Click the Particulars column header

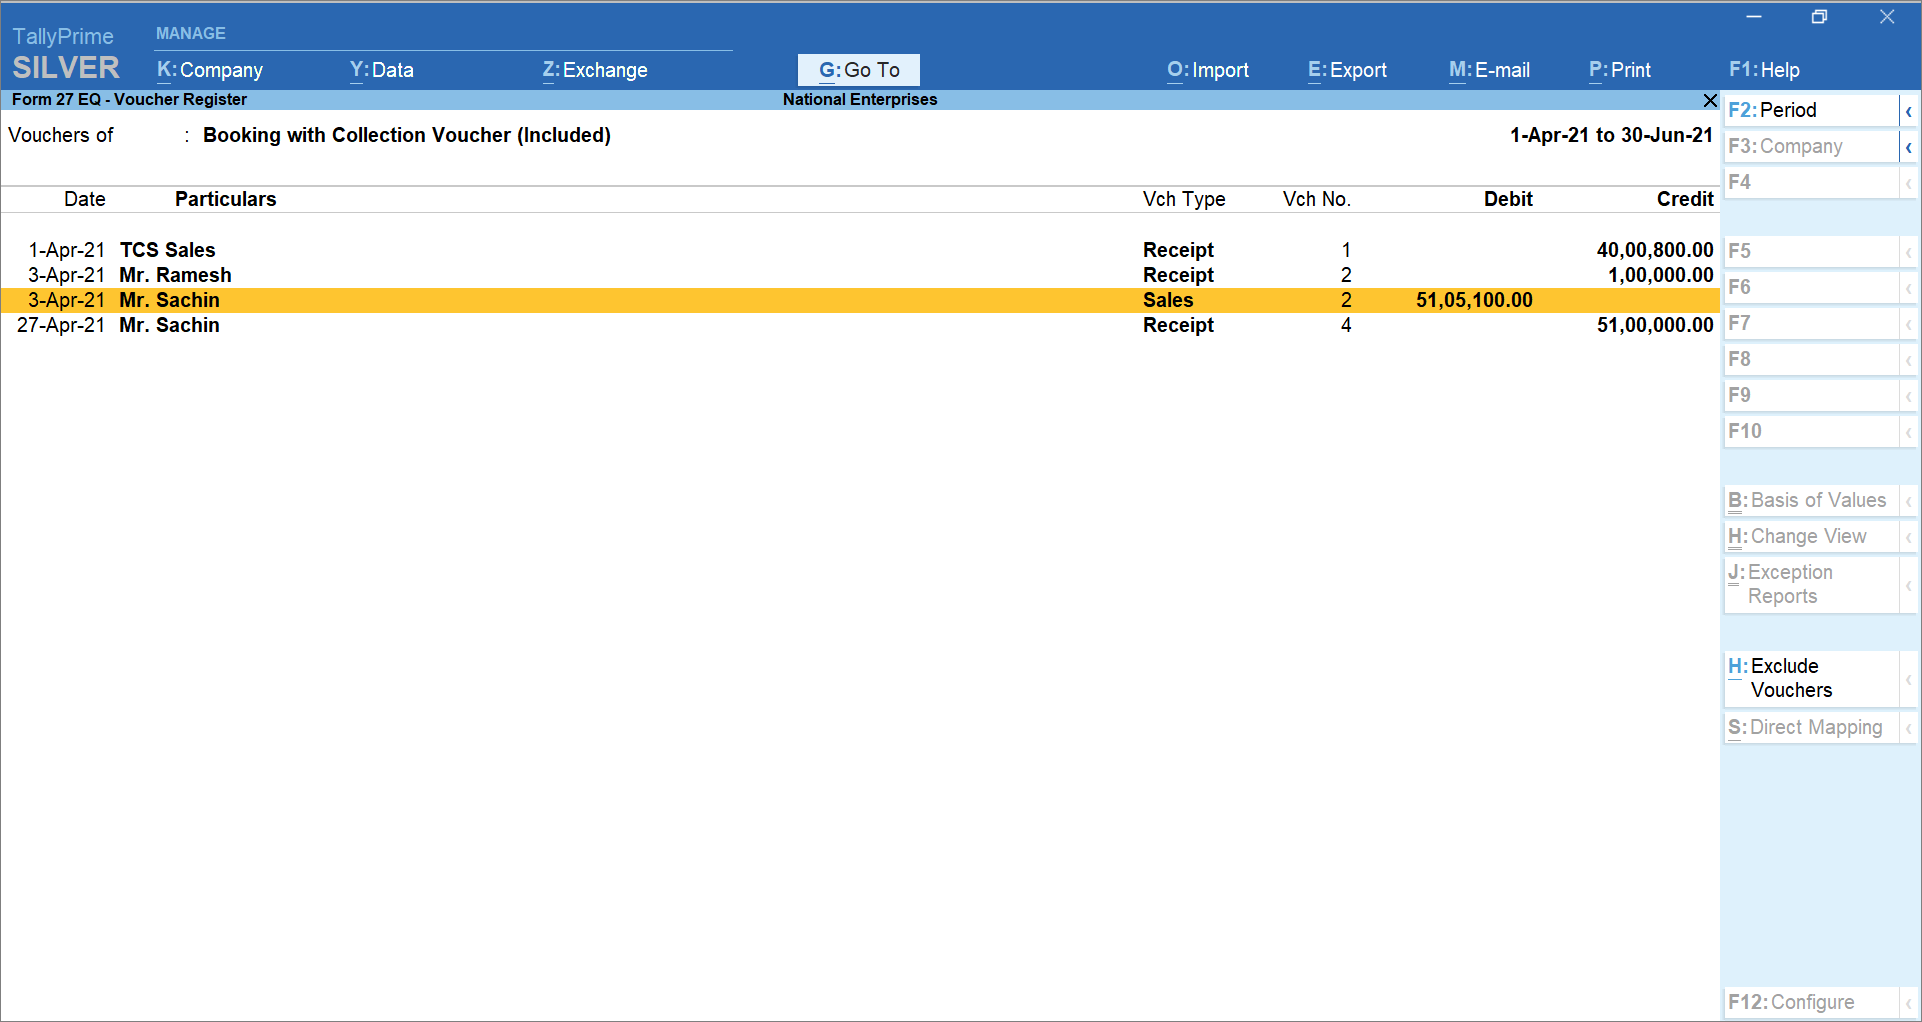click(x=226, y=199)
